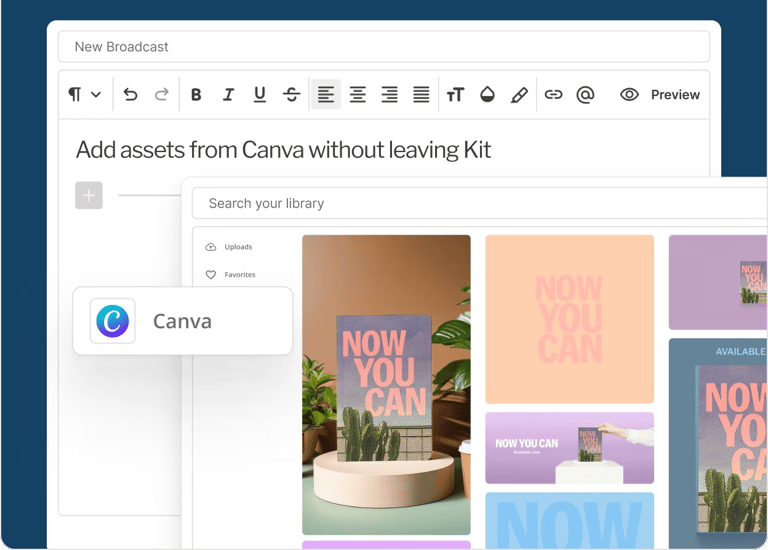768x550 pixels.
Task: Click the plus add-block button
Action: tap(89, 195)
